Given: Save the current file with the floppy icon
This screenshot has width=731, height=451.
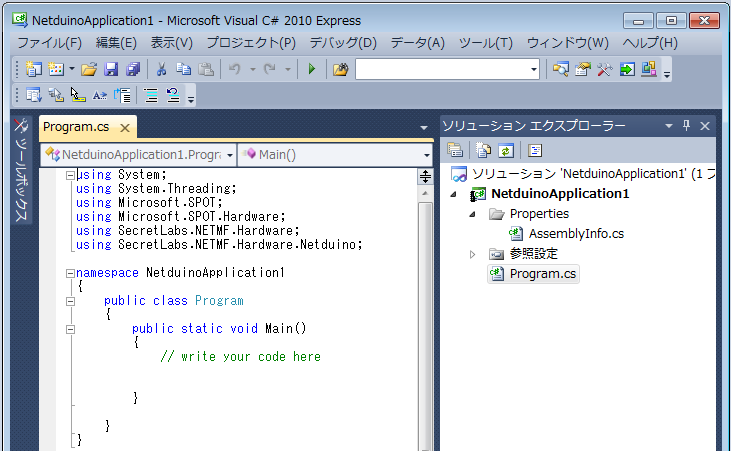Looking at the screenshot, I should click(111, 69).
